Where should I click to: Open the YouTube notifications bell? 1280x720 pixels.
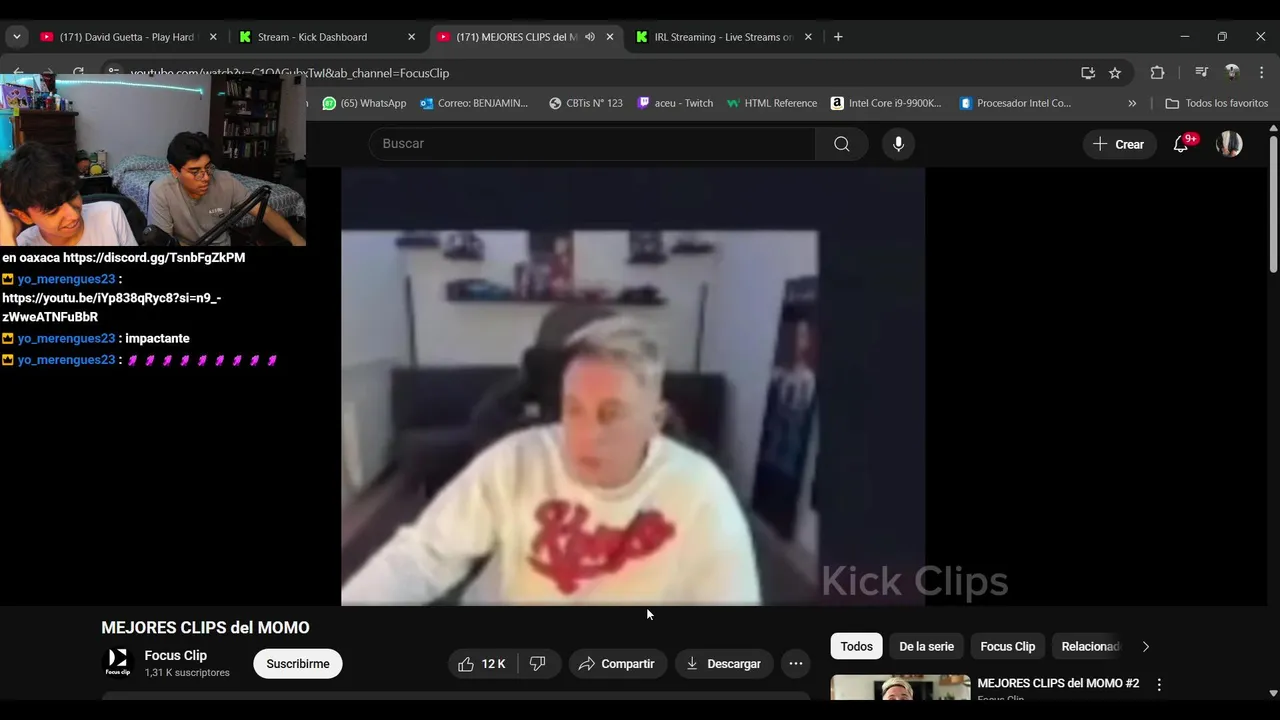[1181, 144]
